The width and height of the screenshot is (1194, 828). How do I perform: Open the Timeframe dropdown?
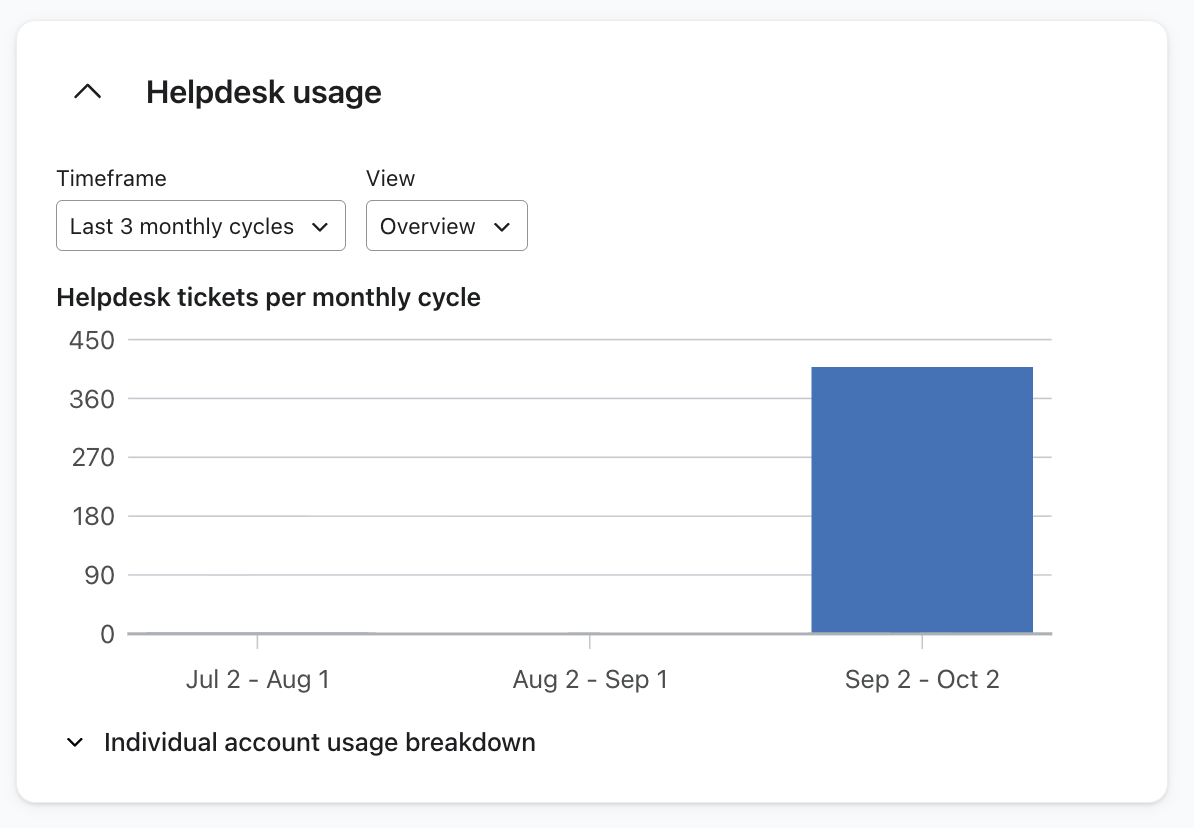coord(200,226)
